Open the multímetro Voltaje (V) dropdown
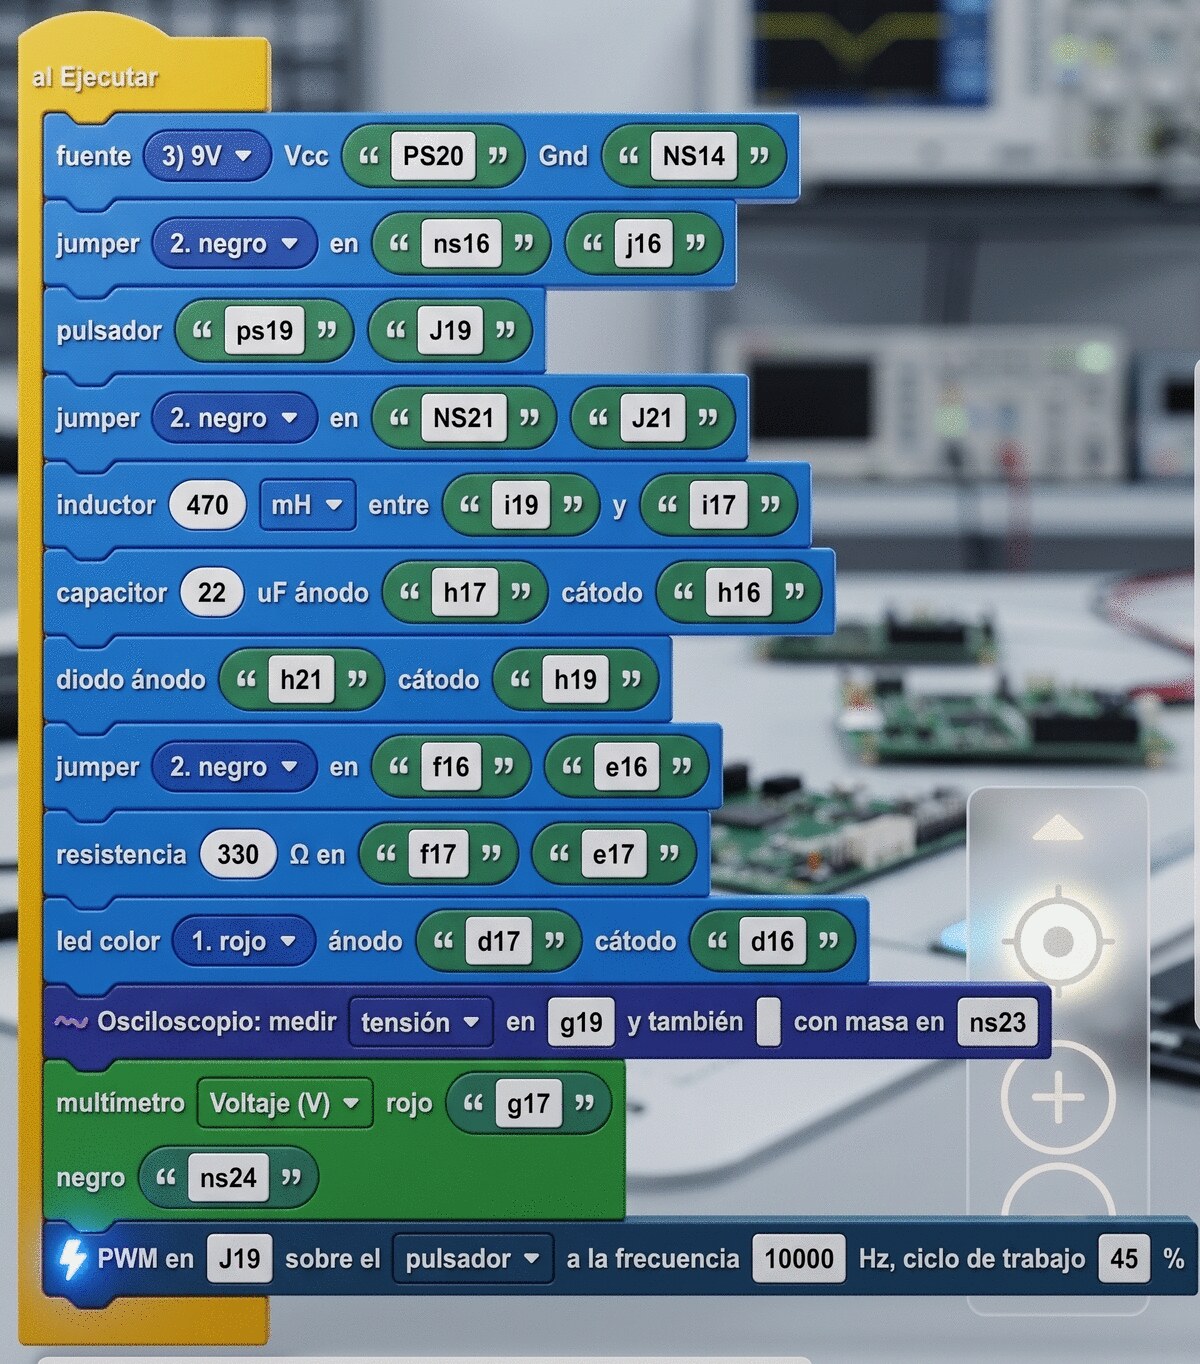 pos(284,1103)
